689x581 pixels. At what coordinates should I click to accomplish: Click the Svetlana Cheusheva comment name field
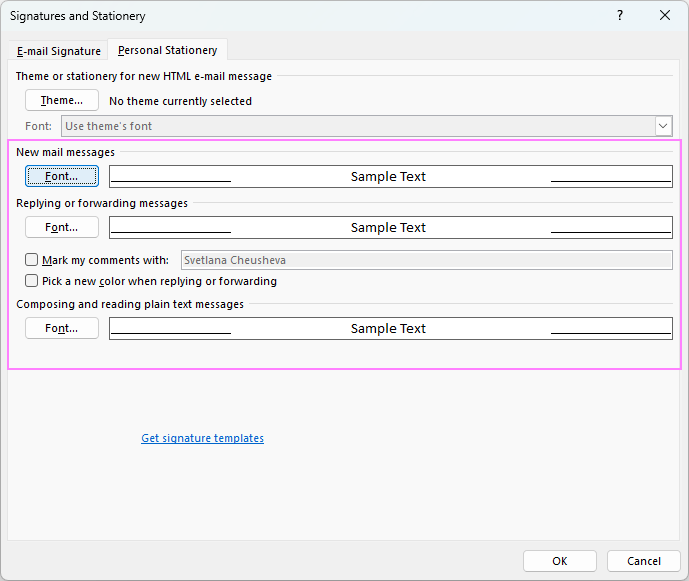pyautogui.click(x=427, y=260)
